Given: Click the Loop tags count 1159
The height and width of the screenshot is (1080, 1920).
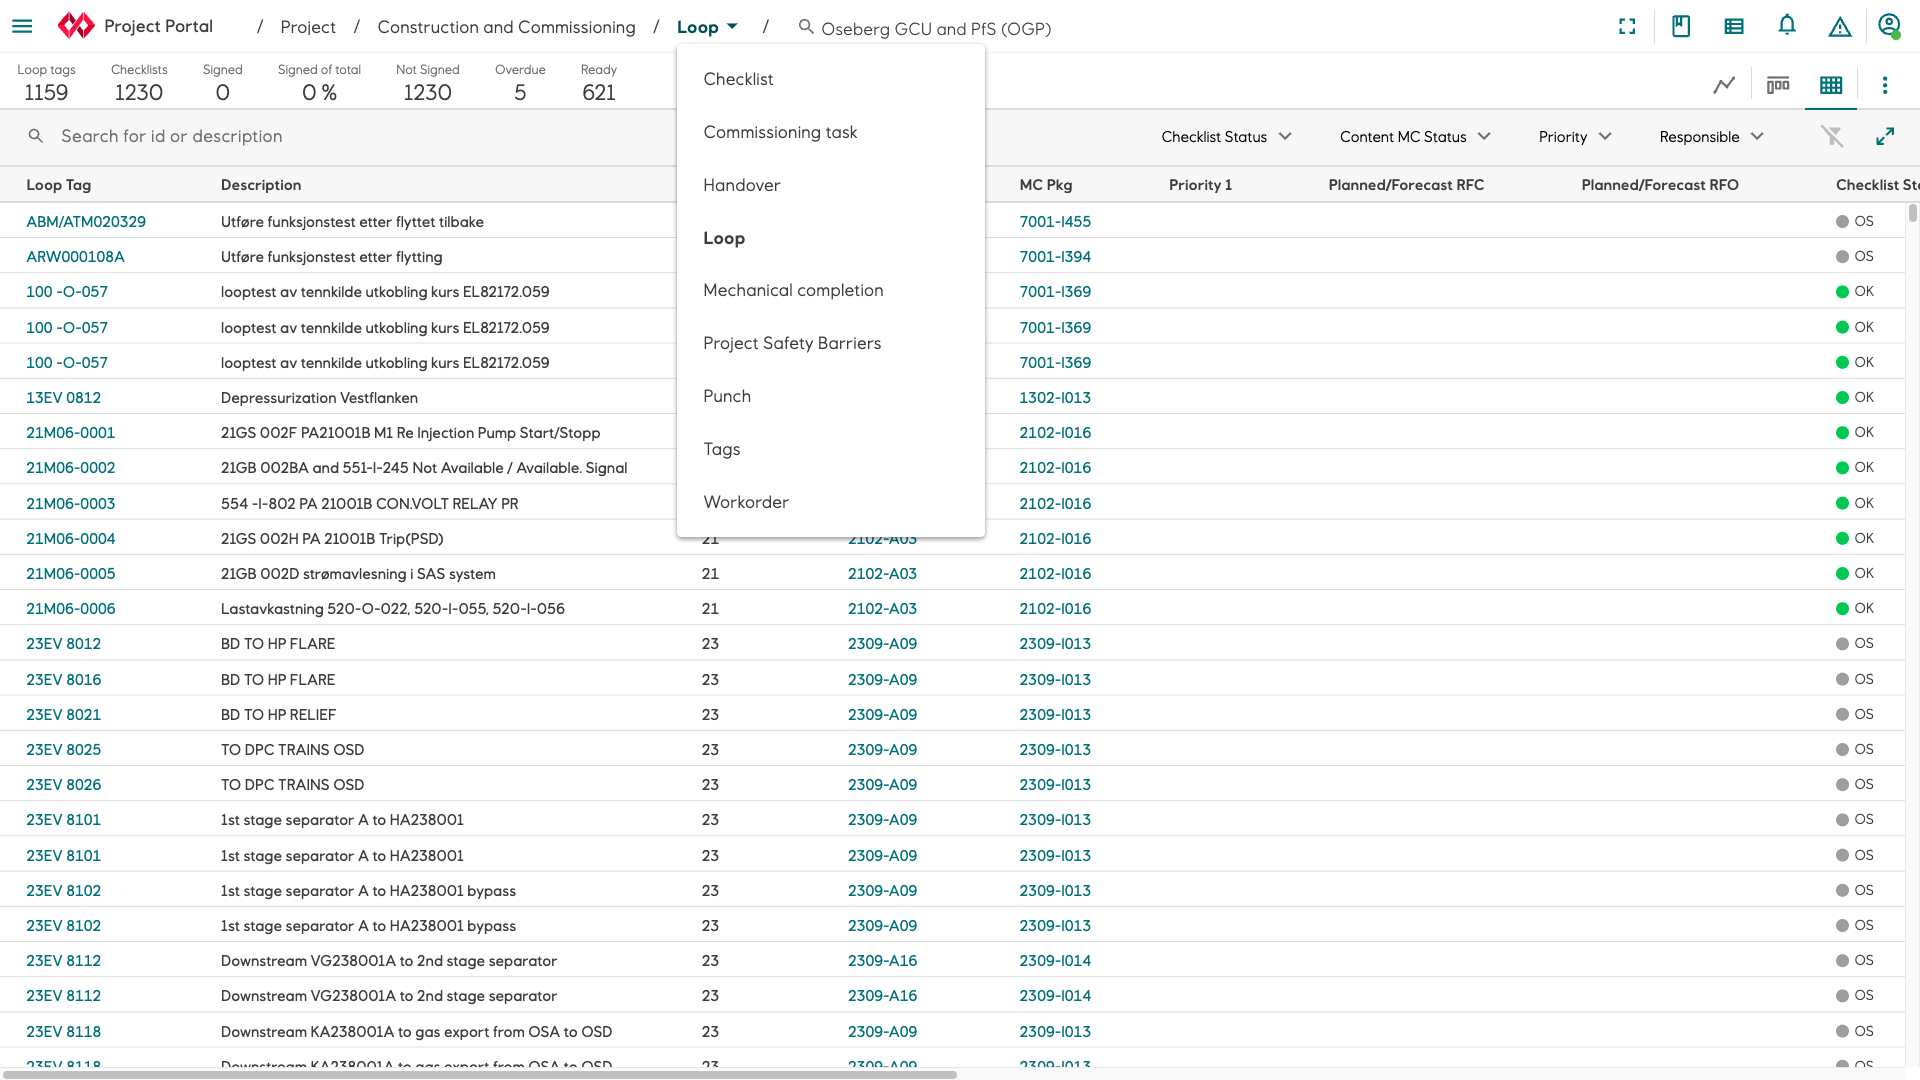Looking at the screenshot, I should point(46,92).
